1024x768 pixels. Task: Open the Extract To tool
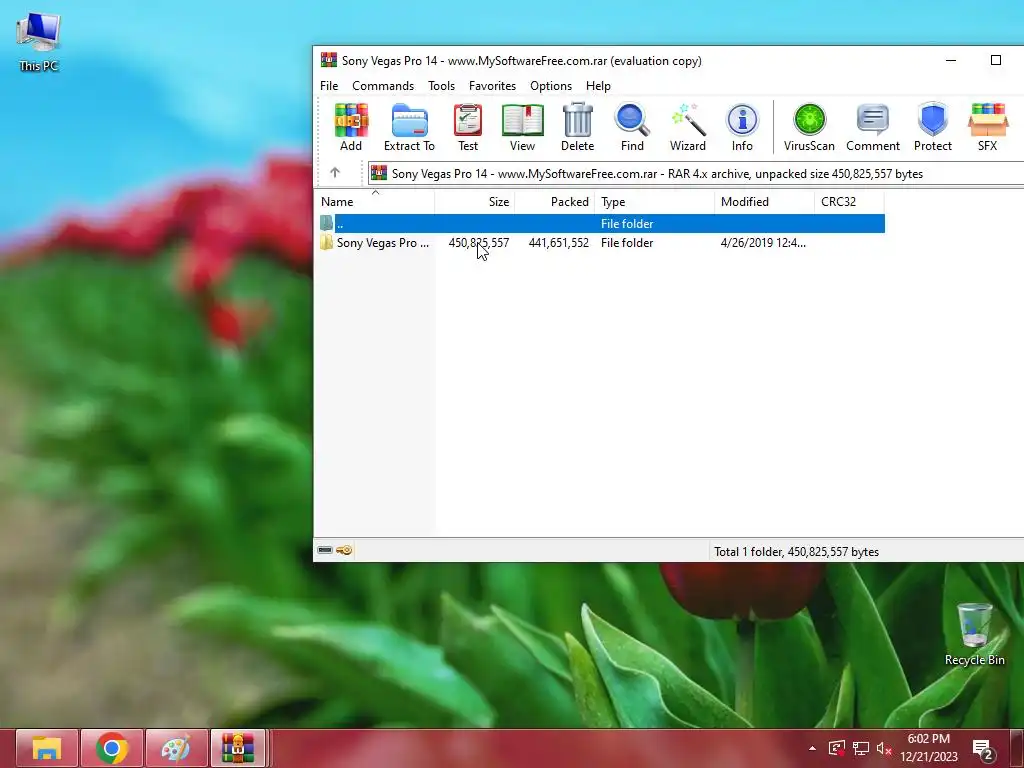click(x=409, y=127)
